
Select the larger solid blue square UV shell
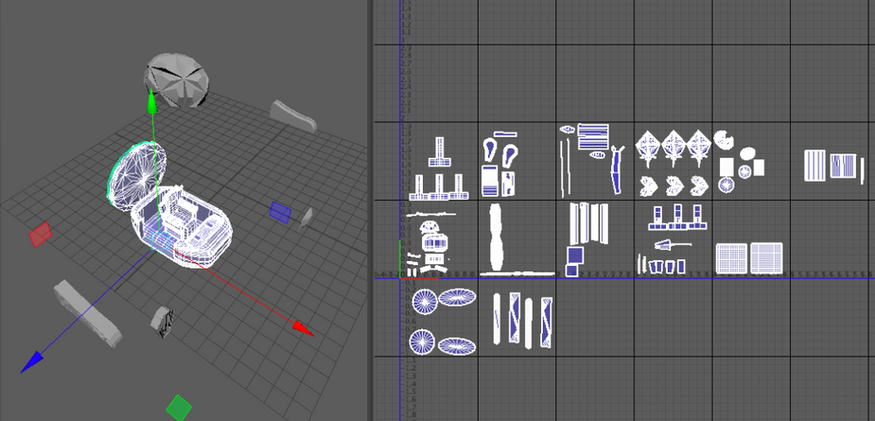tap(575, 256)
